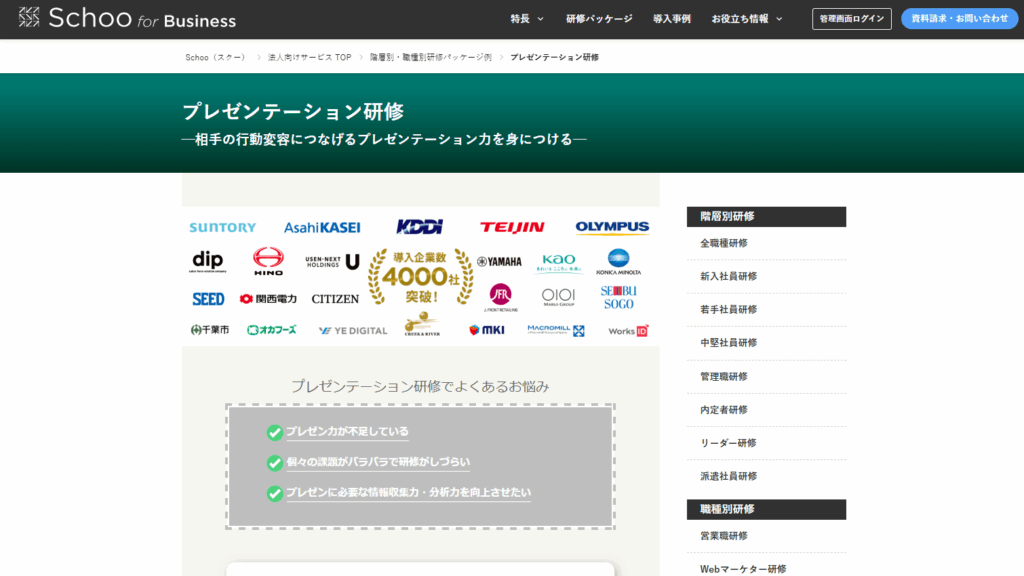
Task: Open 新入社員研修 in the sidebar
Action: 728,276
